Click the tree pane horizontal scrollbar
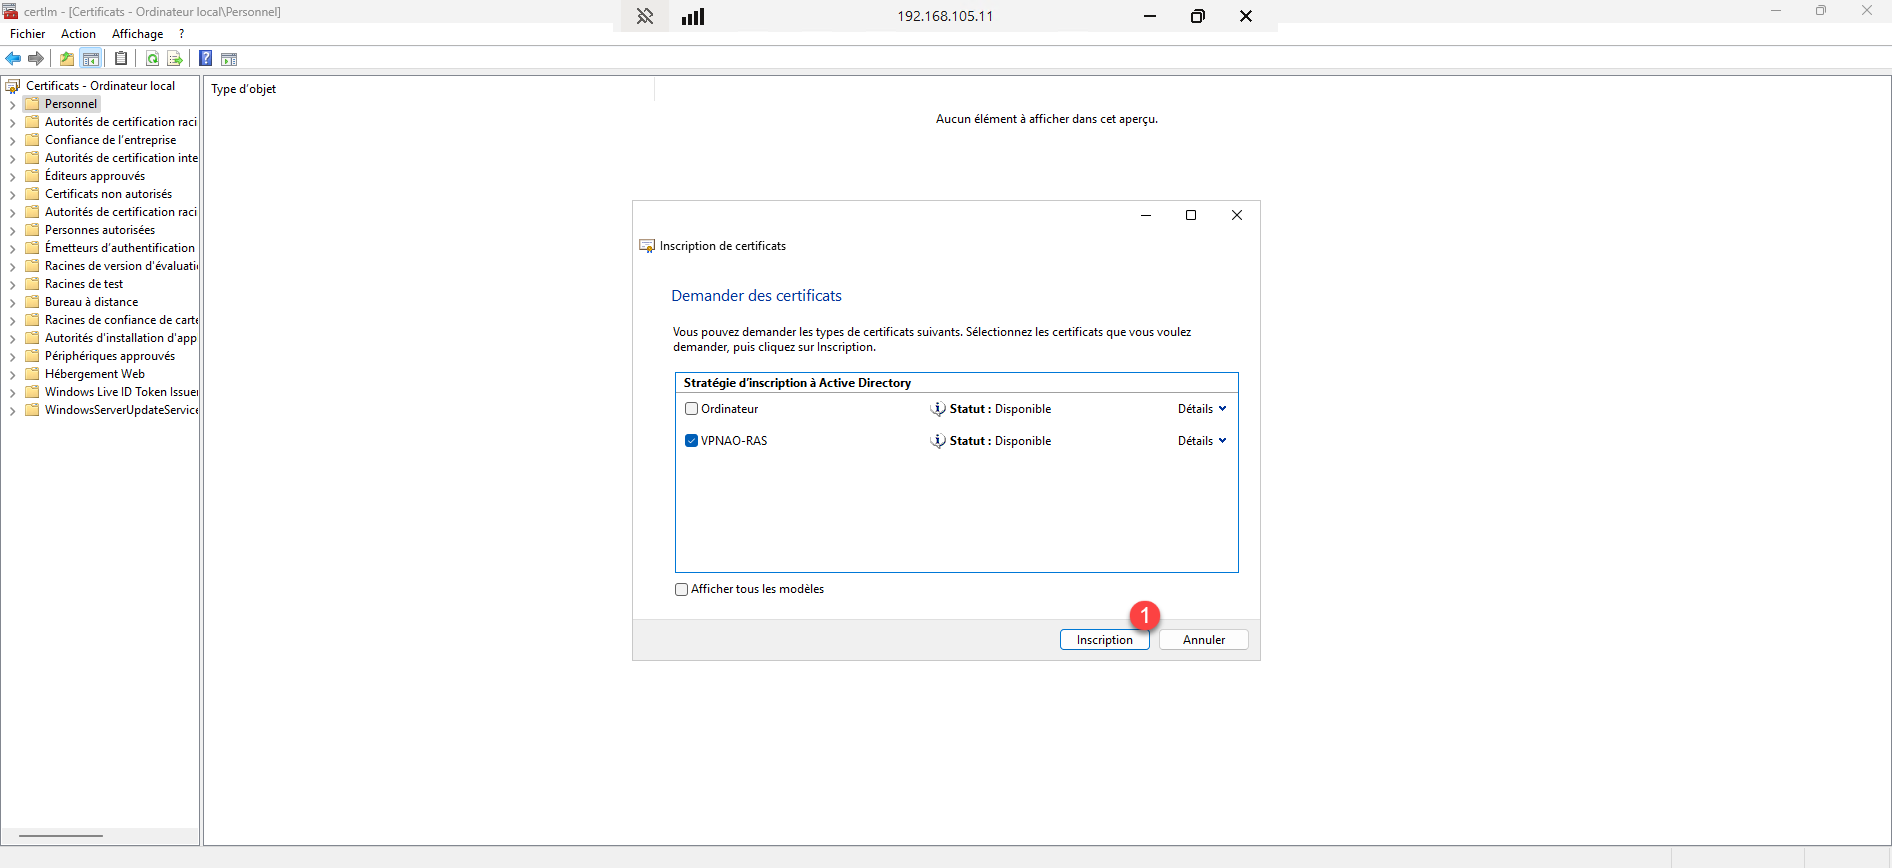This screenshot has height=868, width=1892. (x=61, y=835)
